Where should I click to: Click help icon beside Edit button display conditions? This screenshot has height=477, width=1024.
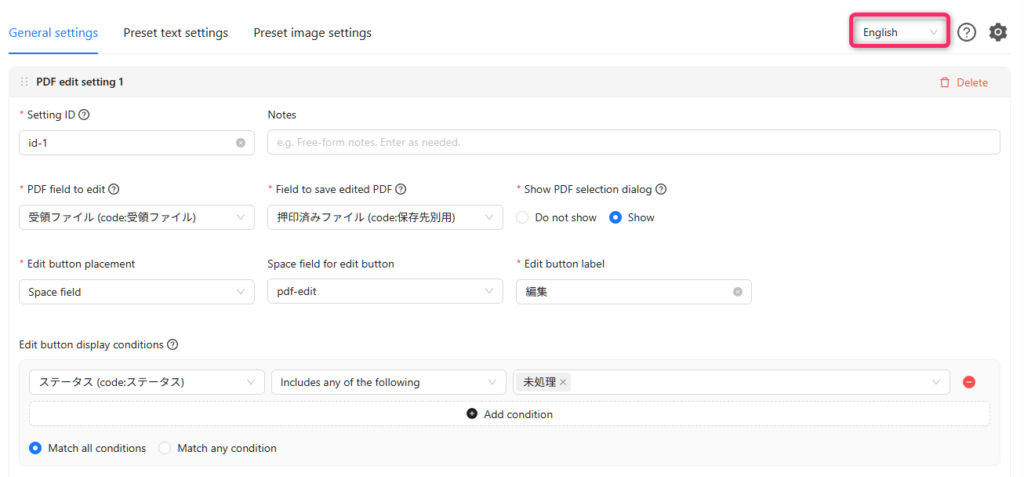pyautogui.click(x=172, y=344)
